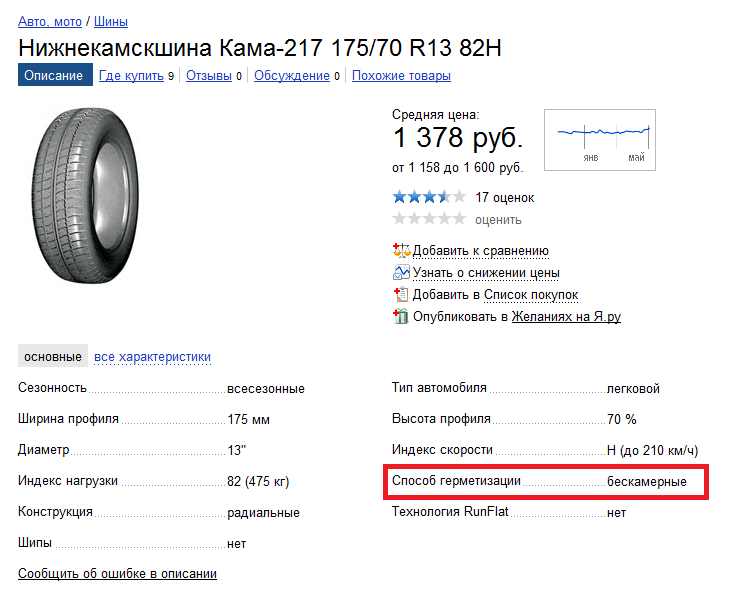Open the Шины breadcrumb link
Screen dimensions: 751x603
(110, 21)
